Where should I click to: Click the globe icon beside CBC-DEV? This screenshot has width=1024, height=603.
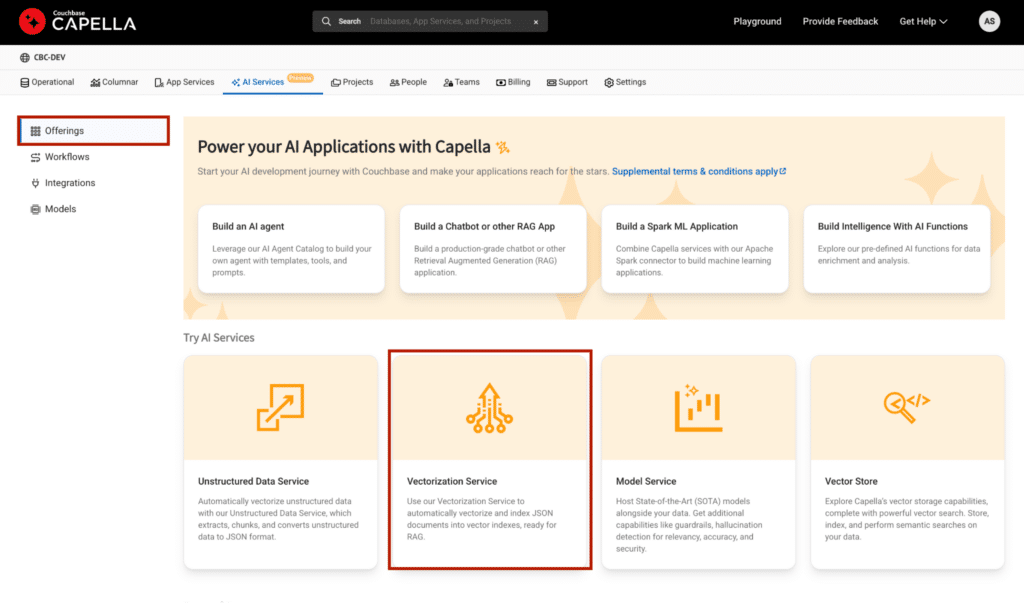[25, 57]
